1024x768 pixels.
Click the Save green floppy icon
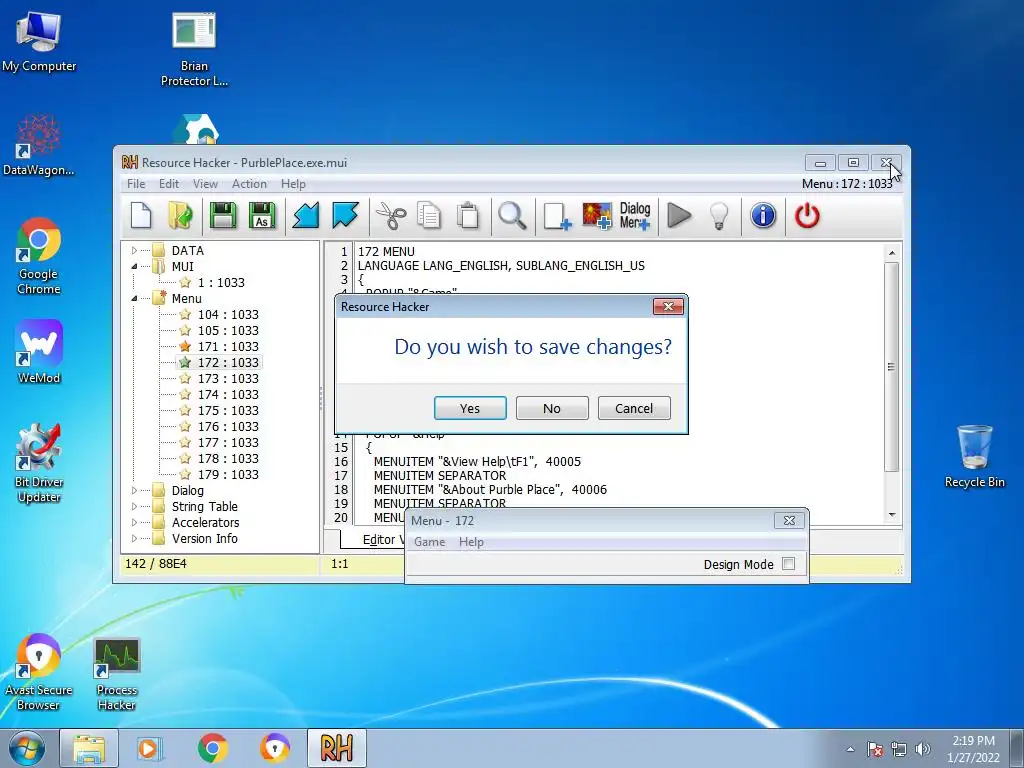[x=223, y=216]
